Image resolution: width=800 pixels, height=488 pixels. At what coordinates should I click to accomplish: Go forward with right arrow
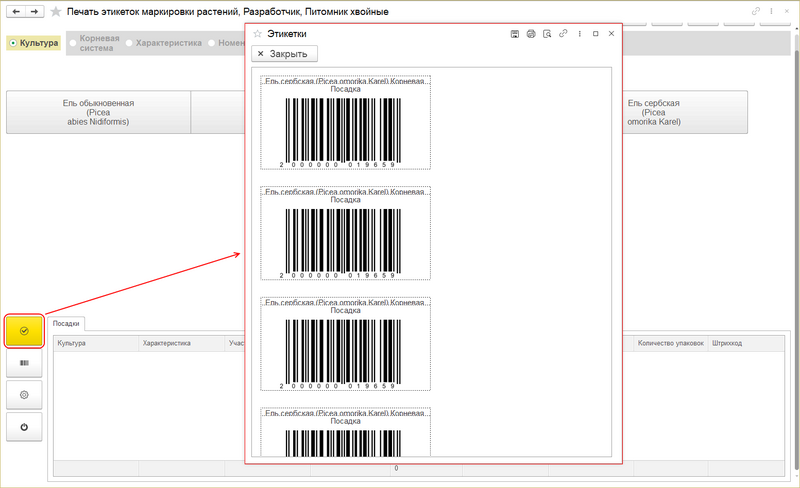click(x=34, y=11)
